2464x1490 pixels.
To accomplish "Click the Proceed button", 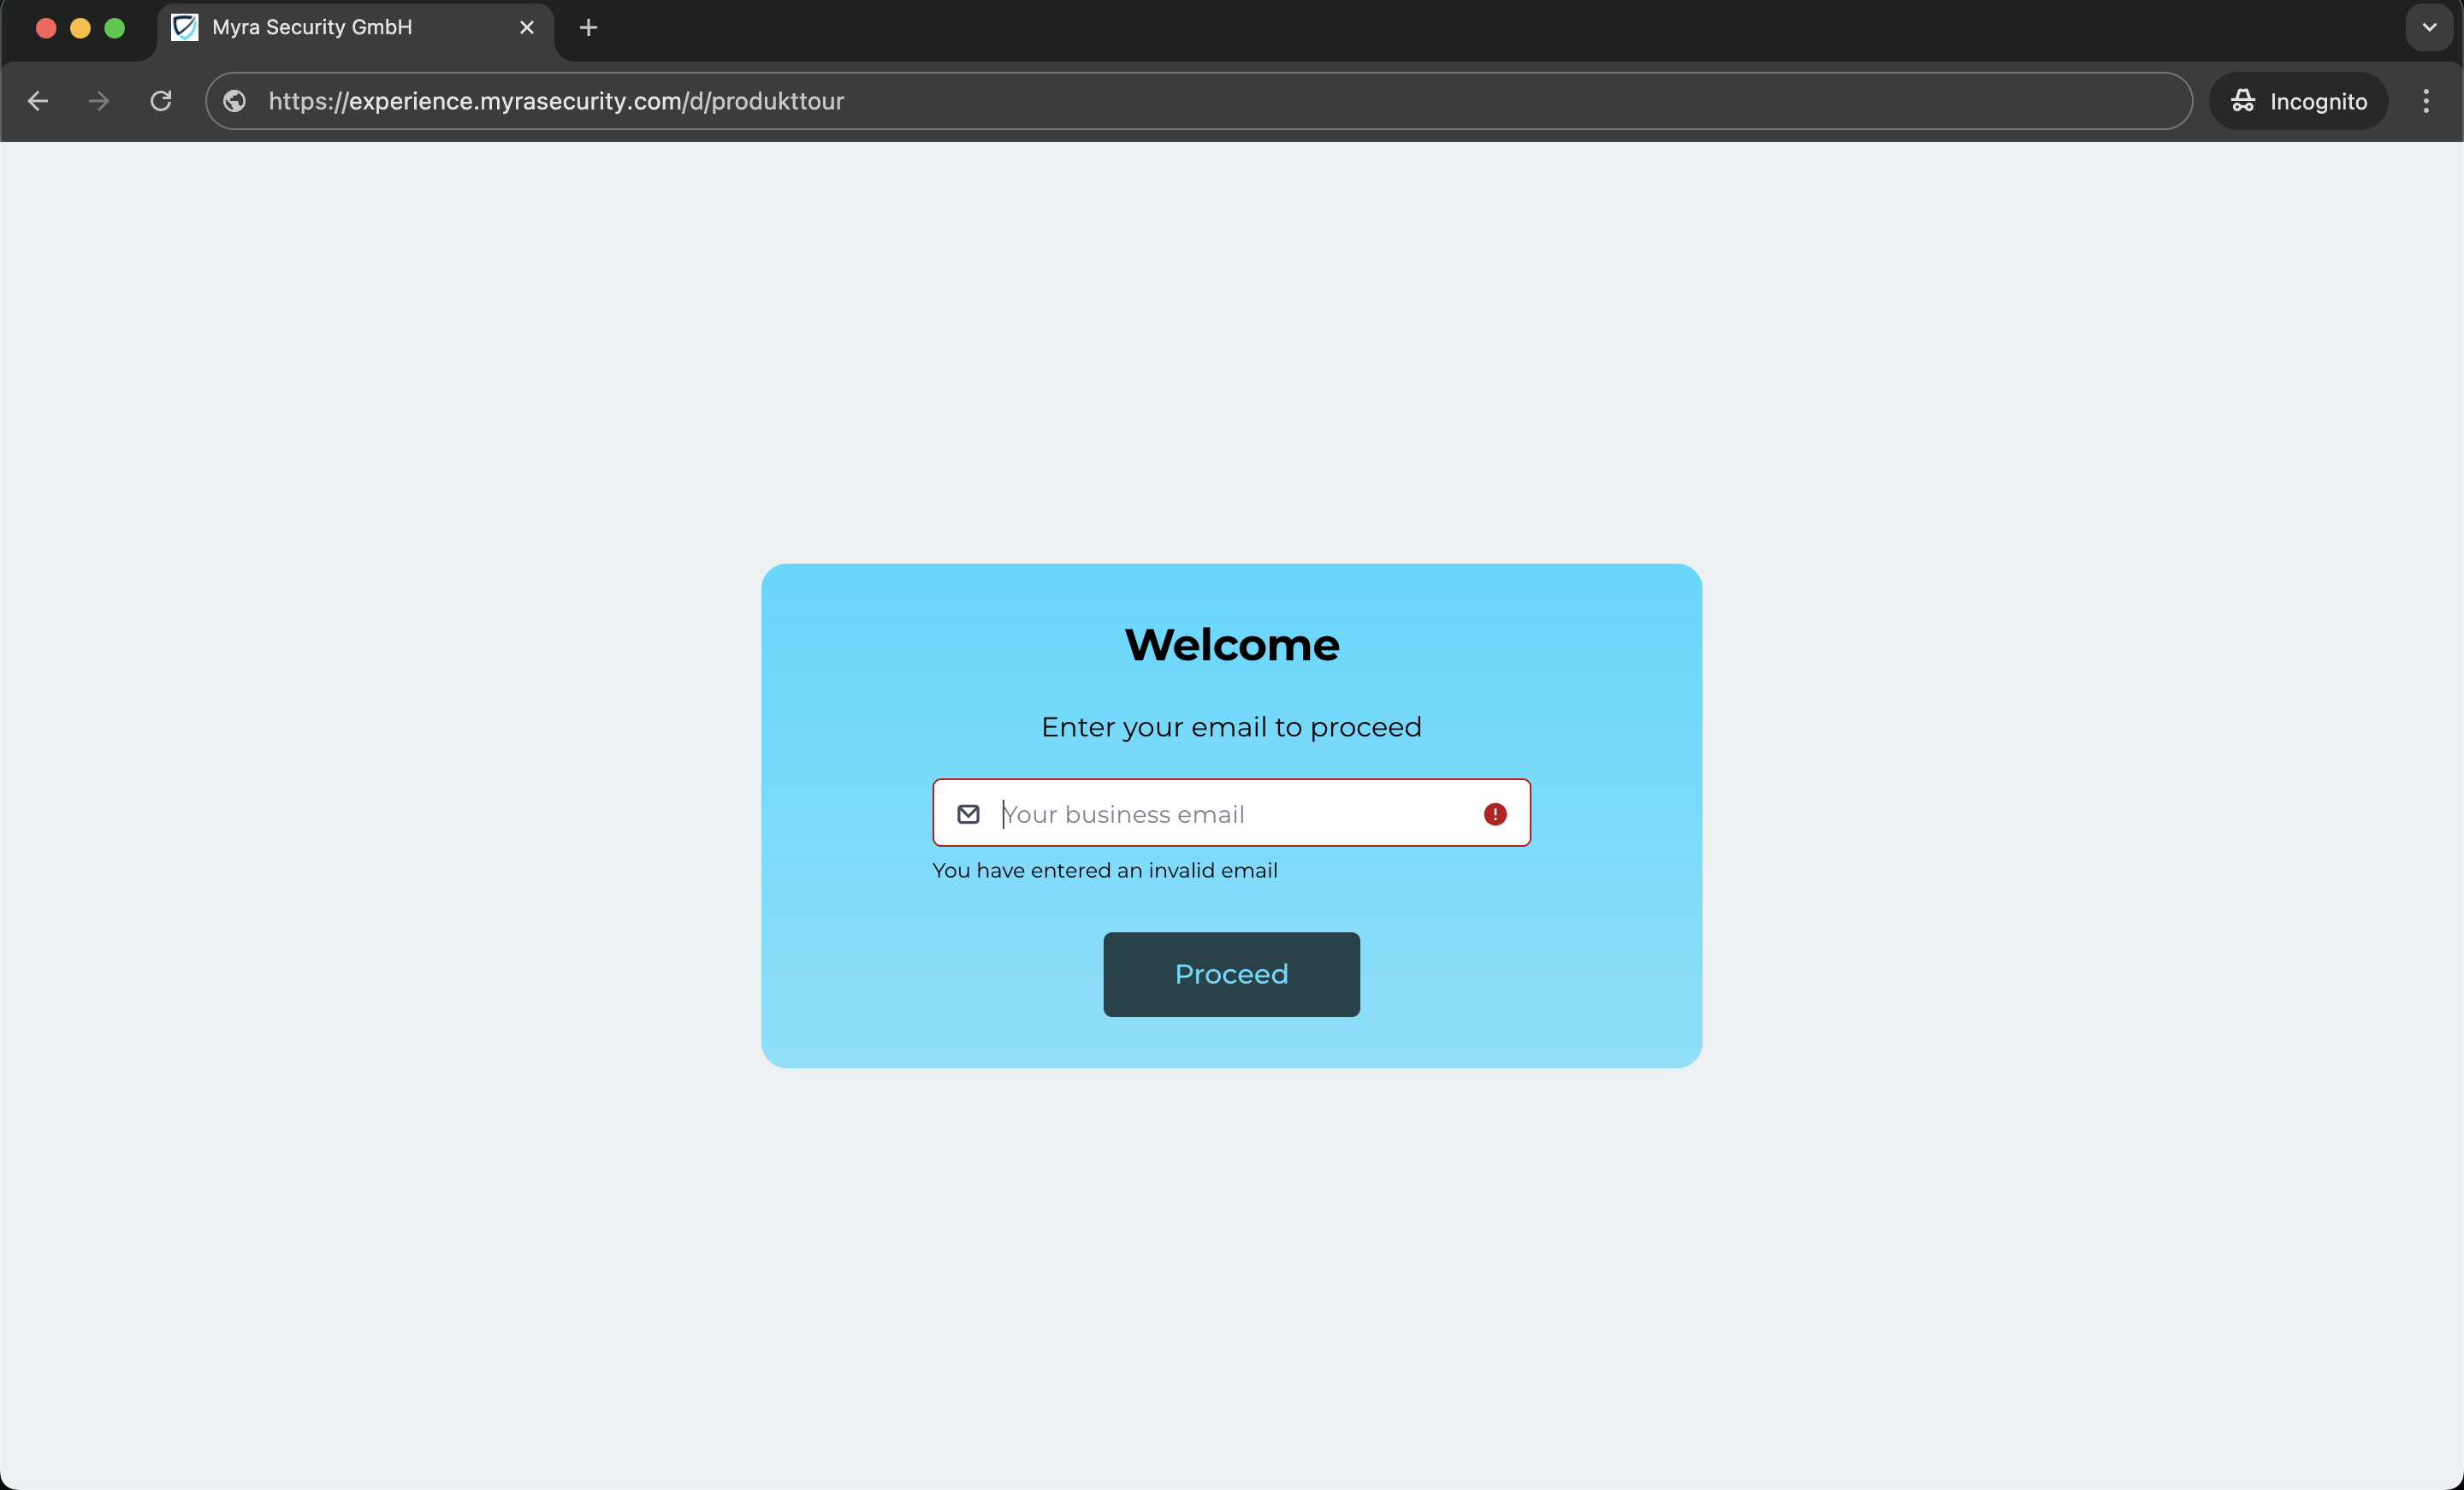I will [1231, 974].
